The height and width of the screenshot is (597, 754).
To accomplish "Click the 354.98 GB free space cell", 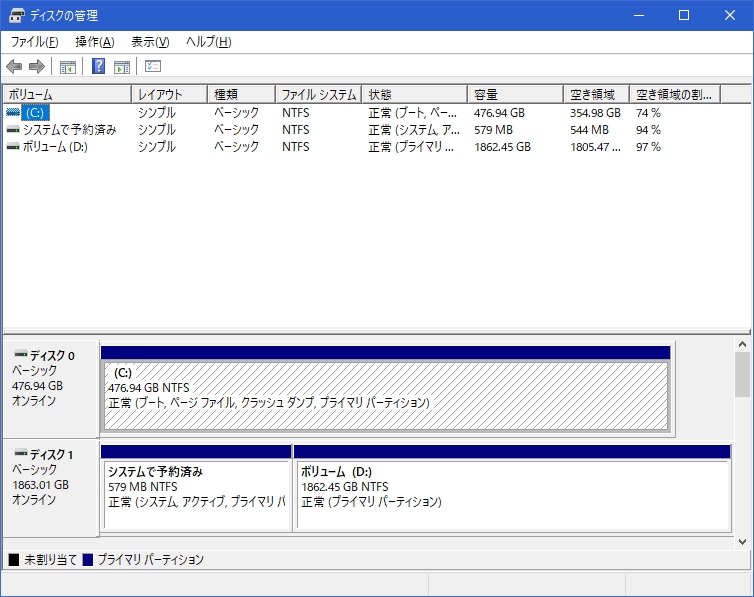I will coord(595,113).
